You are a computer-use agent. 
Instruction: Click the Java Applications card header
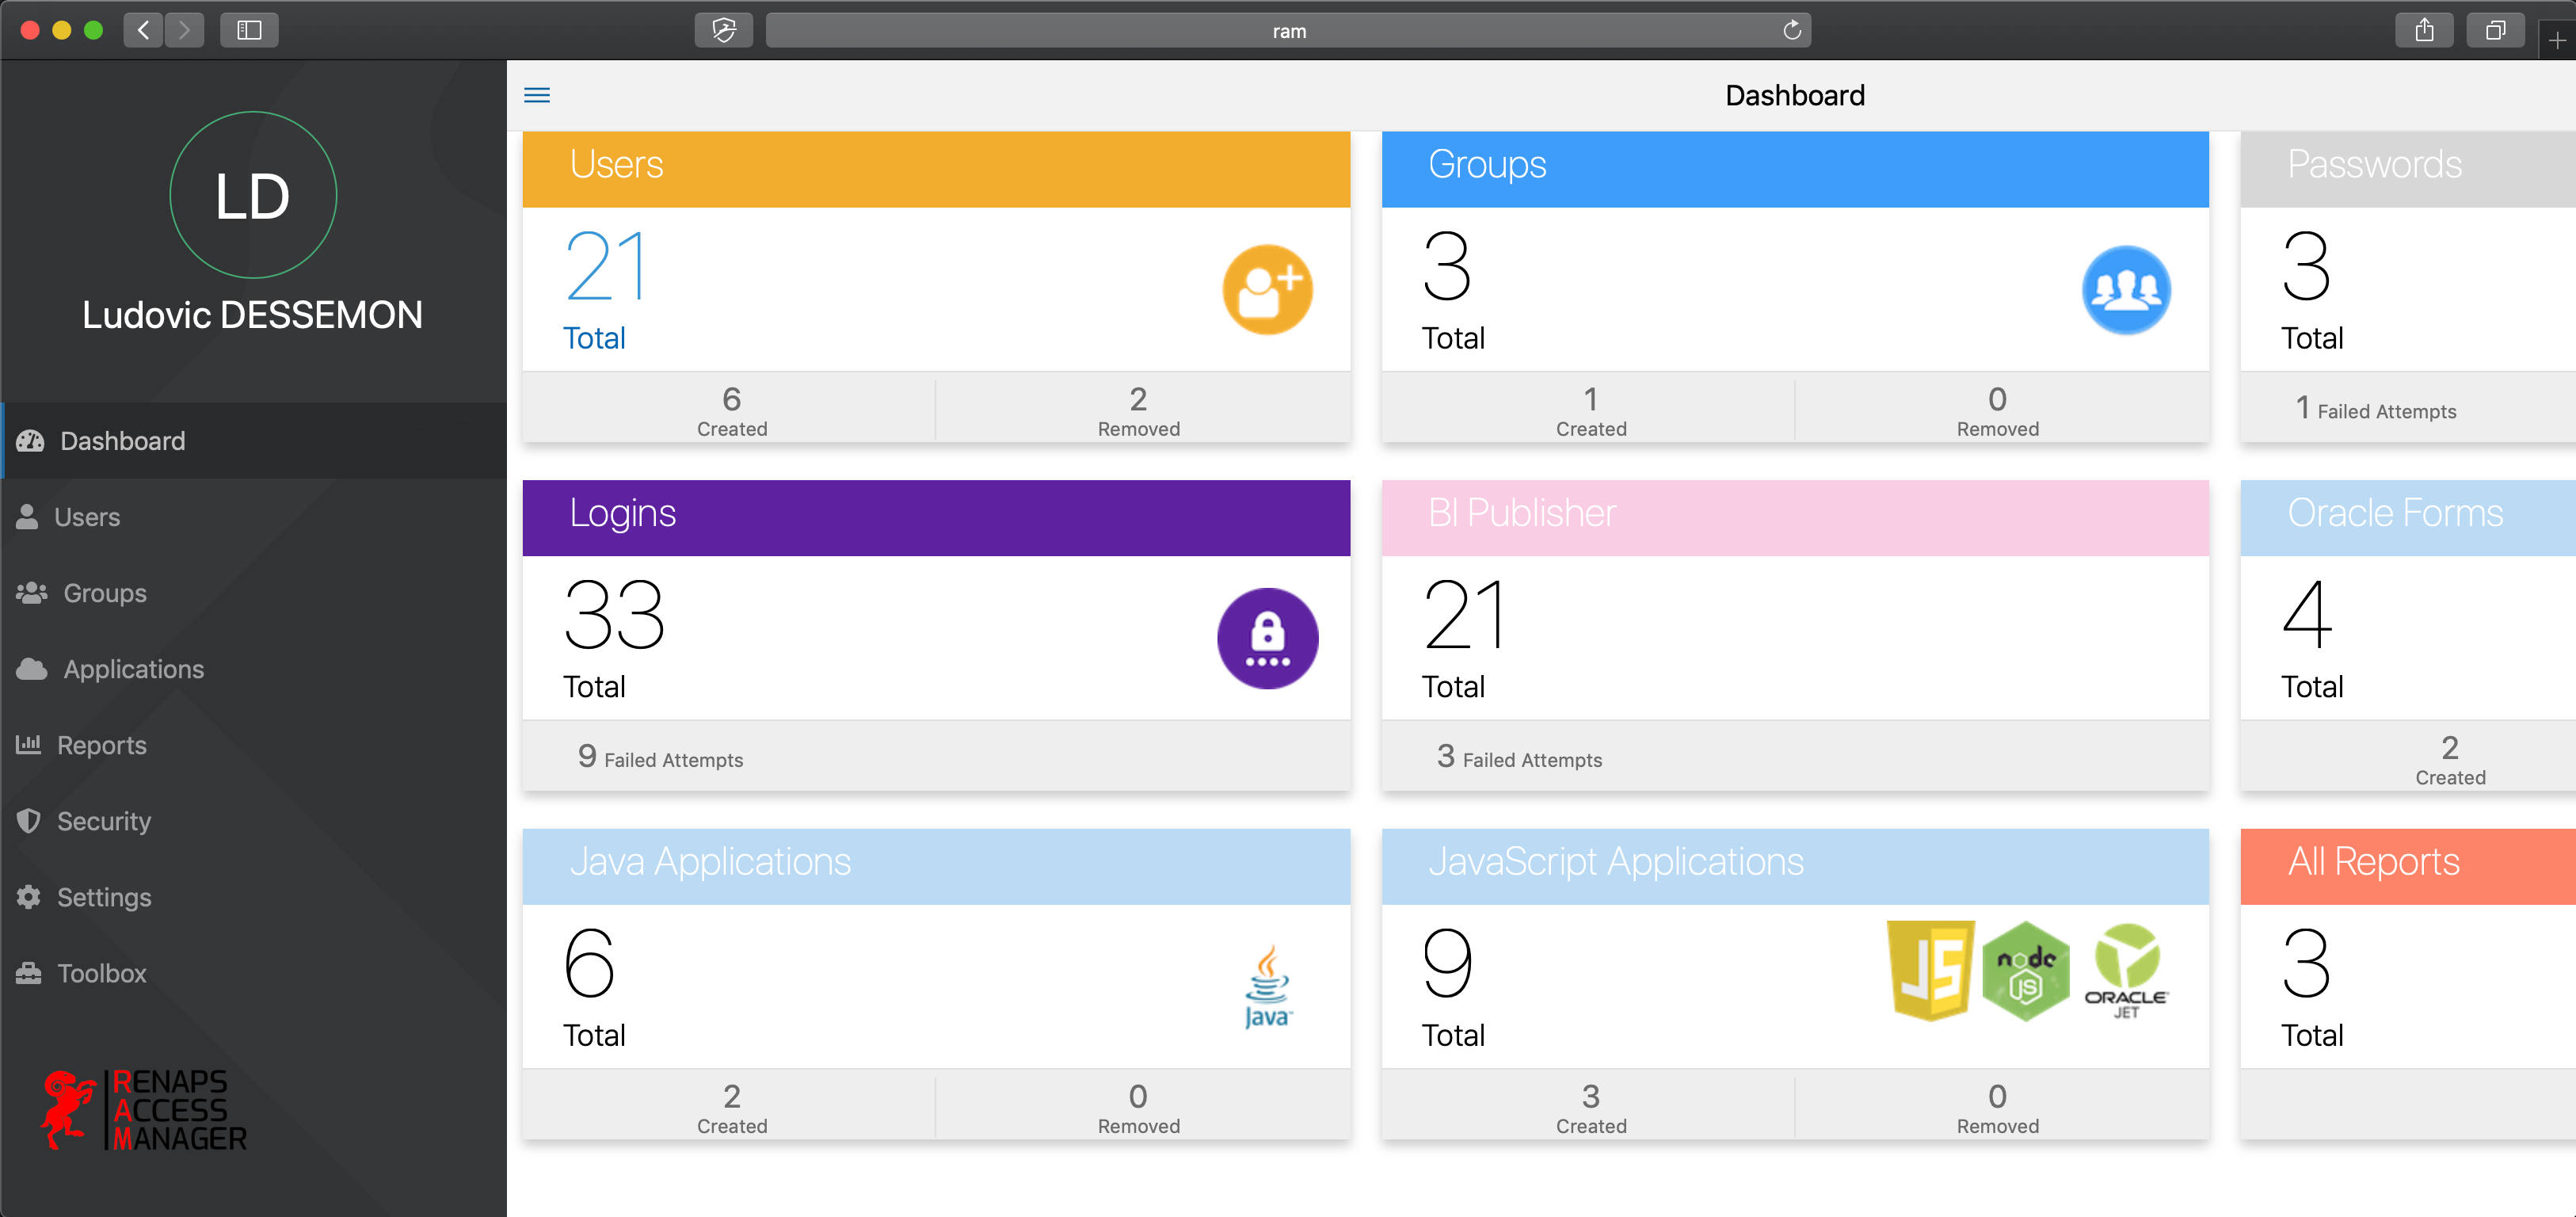[936, 866]
